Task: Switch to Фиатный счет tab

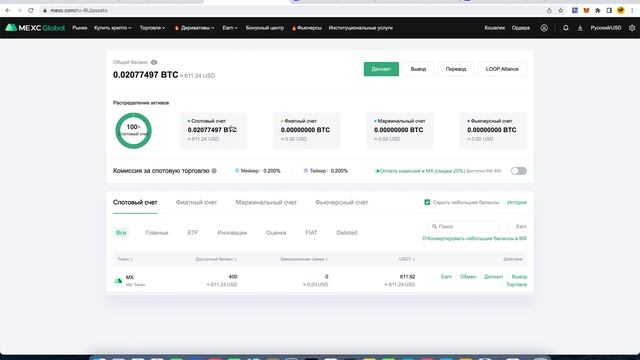Action: pyautogui.click(x=196, y=202)
